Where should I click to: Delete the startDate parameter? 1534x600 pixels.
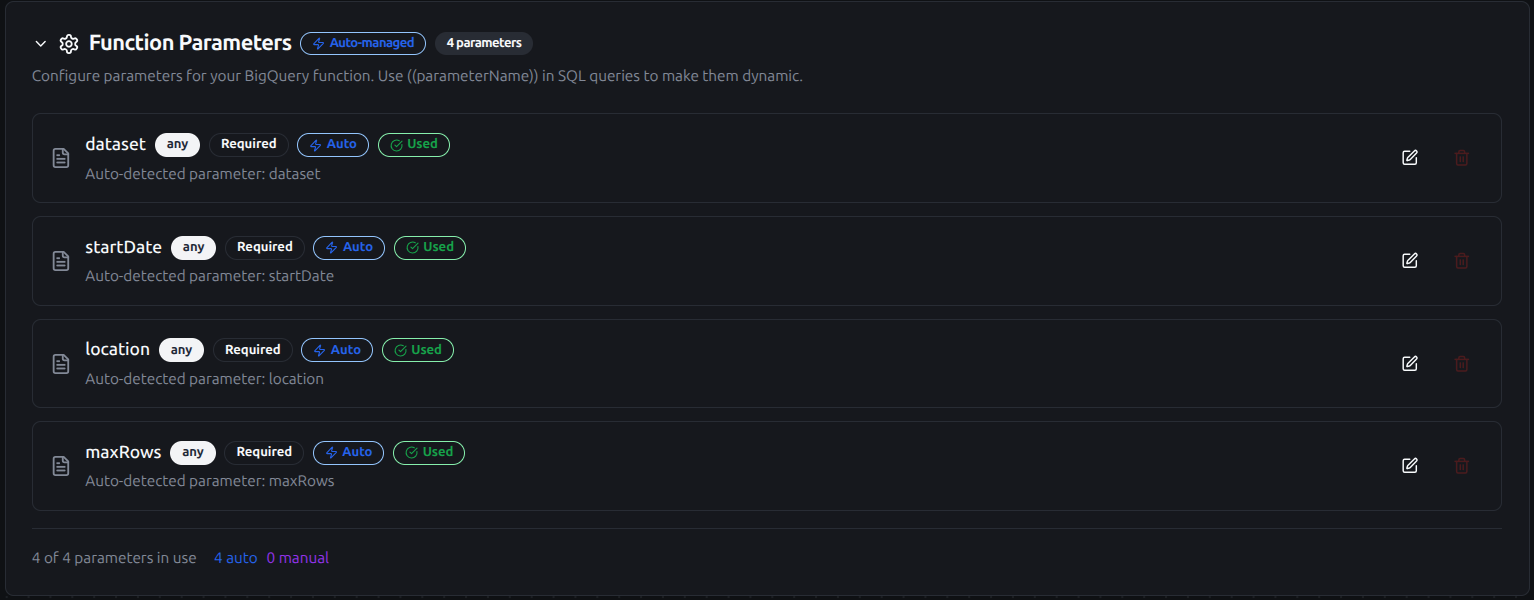pos(1462,261)
